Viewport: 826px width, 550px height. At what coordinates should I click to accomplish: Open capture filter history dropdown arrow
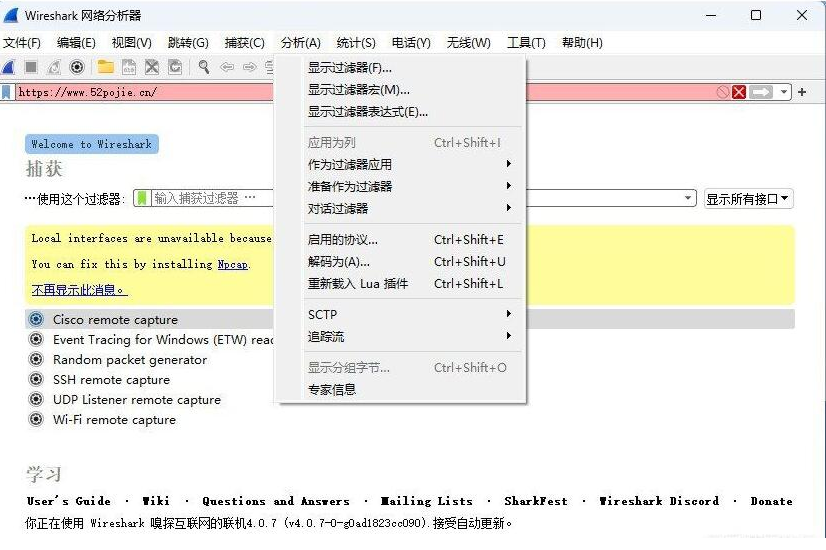coord(688,198)
